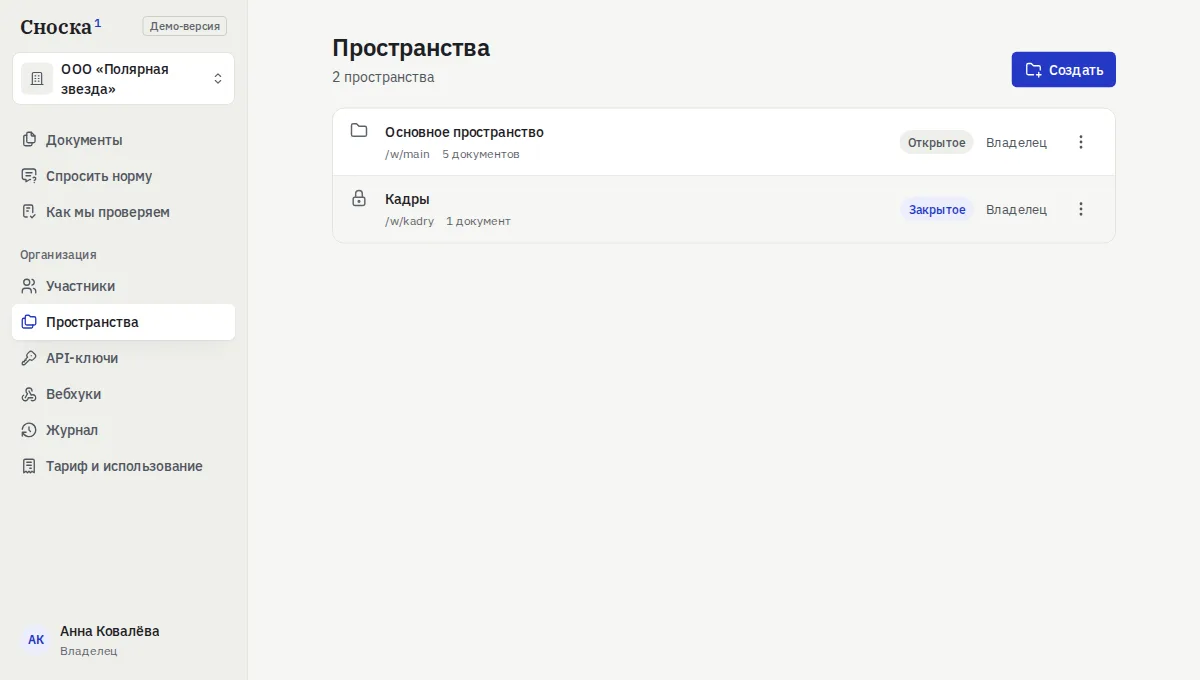The height and width of the screenshot is (680, 1200).
Task: Open Тариф и использование
Action: (123, 466)
